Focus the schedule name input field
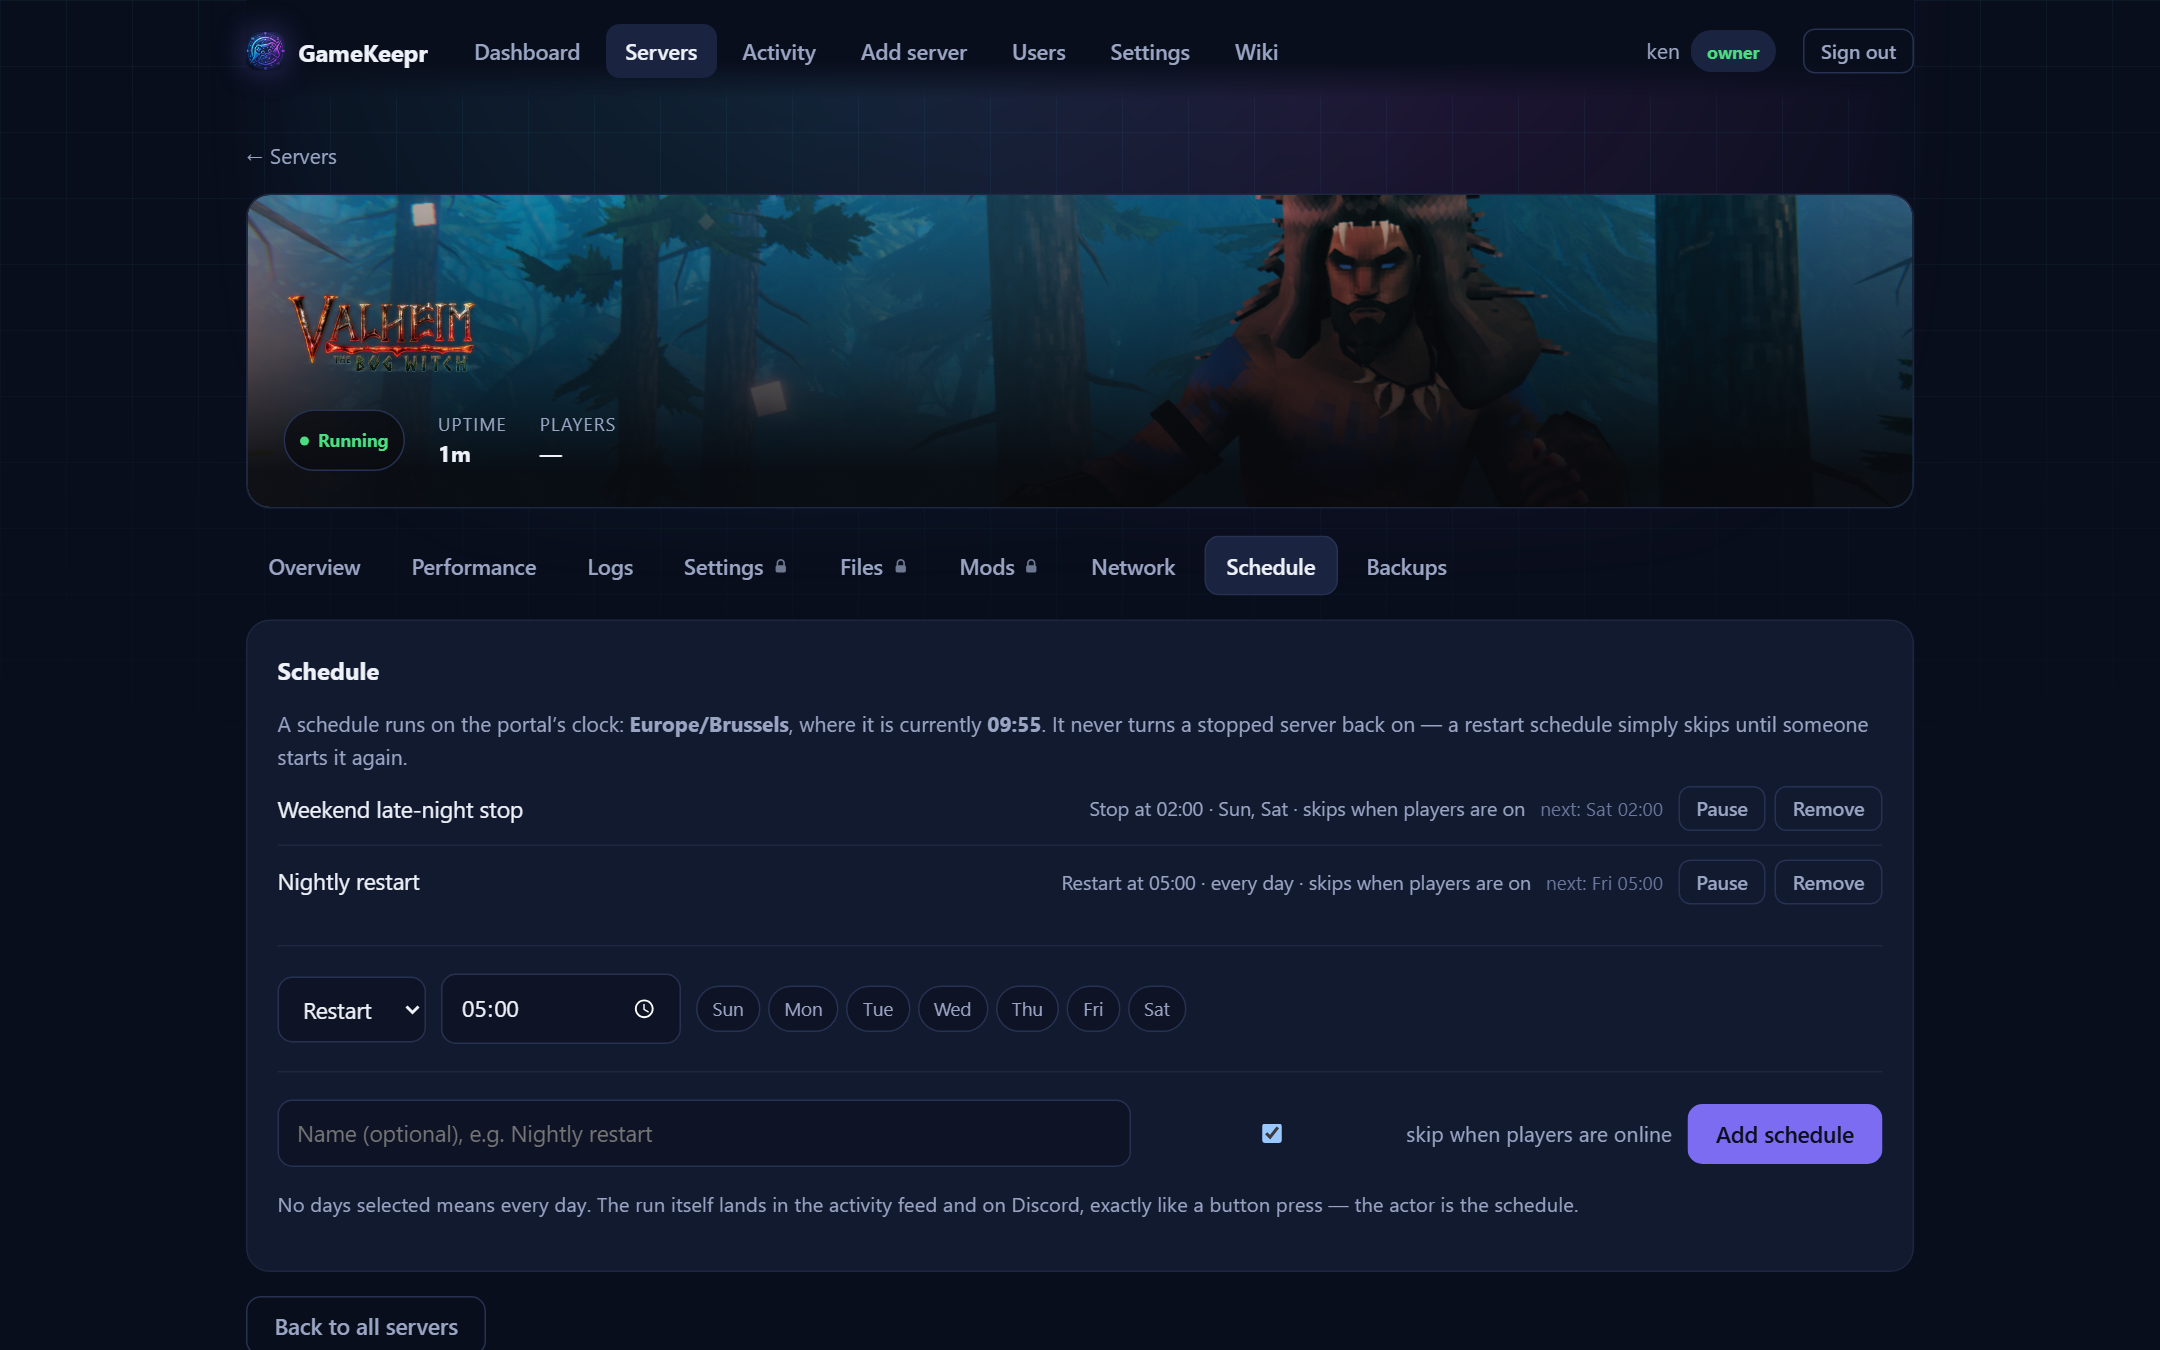The image size is (2160, 1350). (x=704, y=1133)
